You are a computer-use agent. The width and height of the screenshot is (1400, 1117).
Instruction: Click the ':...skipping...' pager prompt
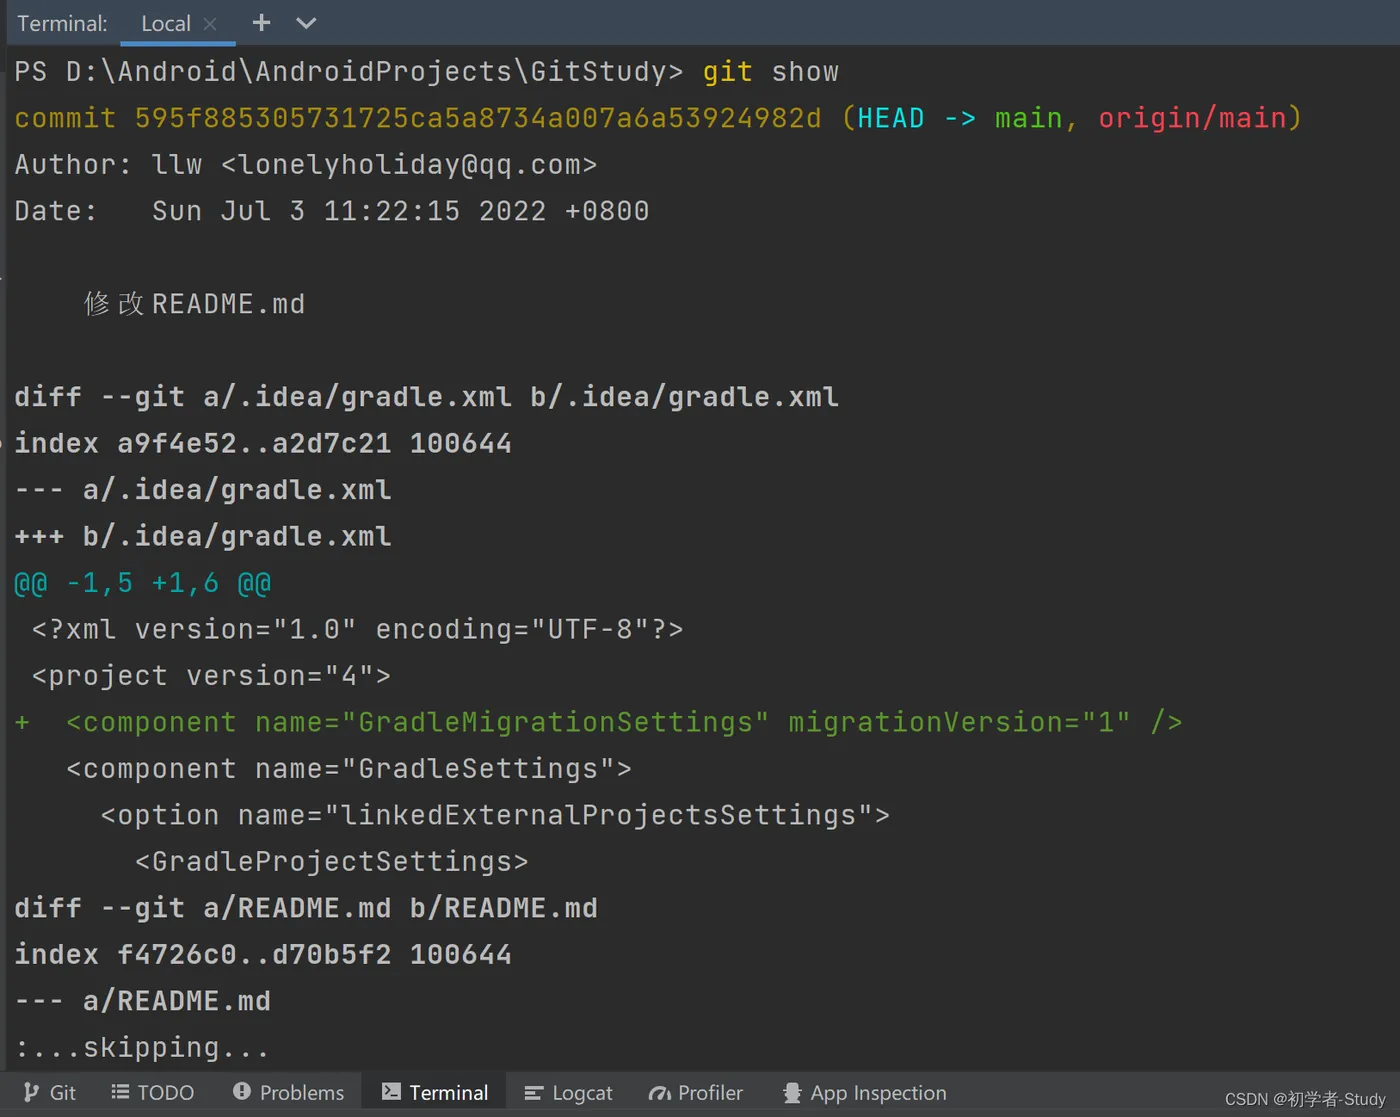click(142, 1048)
